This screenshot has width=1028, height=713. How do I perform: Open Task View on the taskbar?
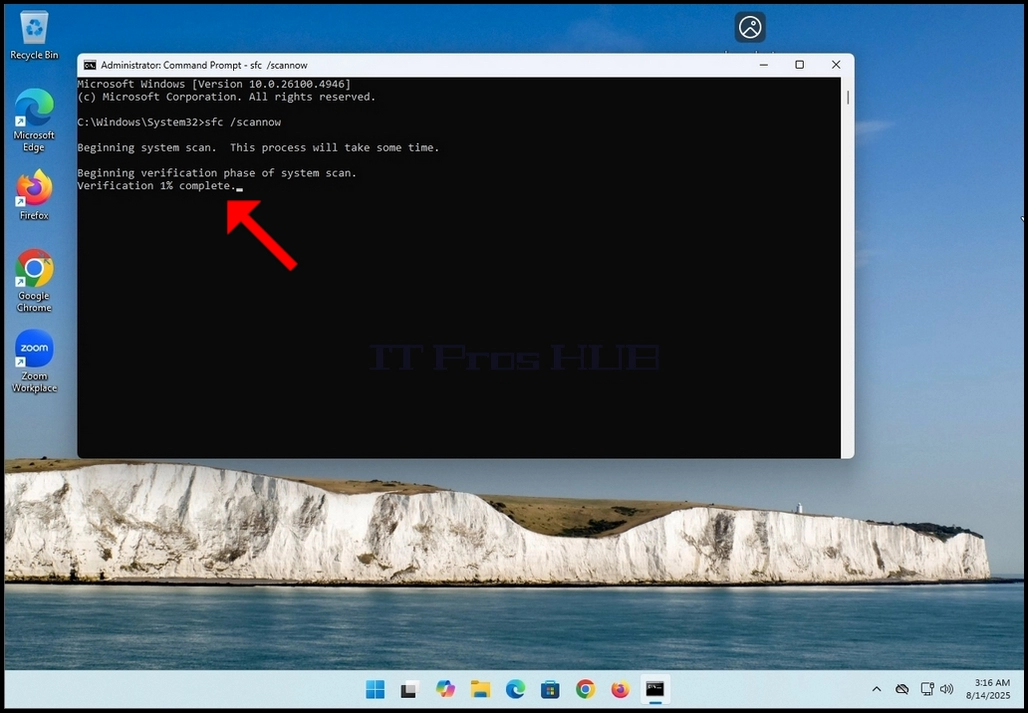[410, 689]
